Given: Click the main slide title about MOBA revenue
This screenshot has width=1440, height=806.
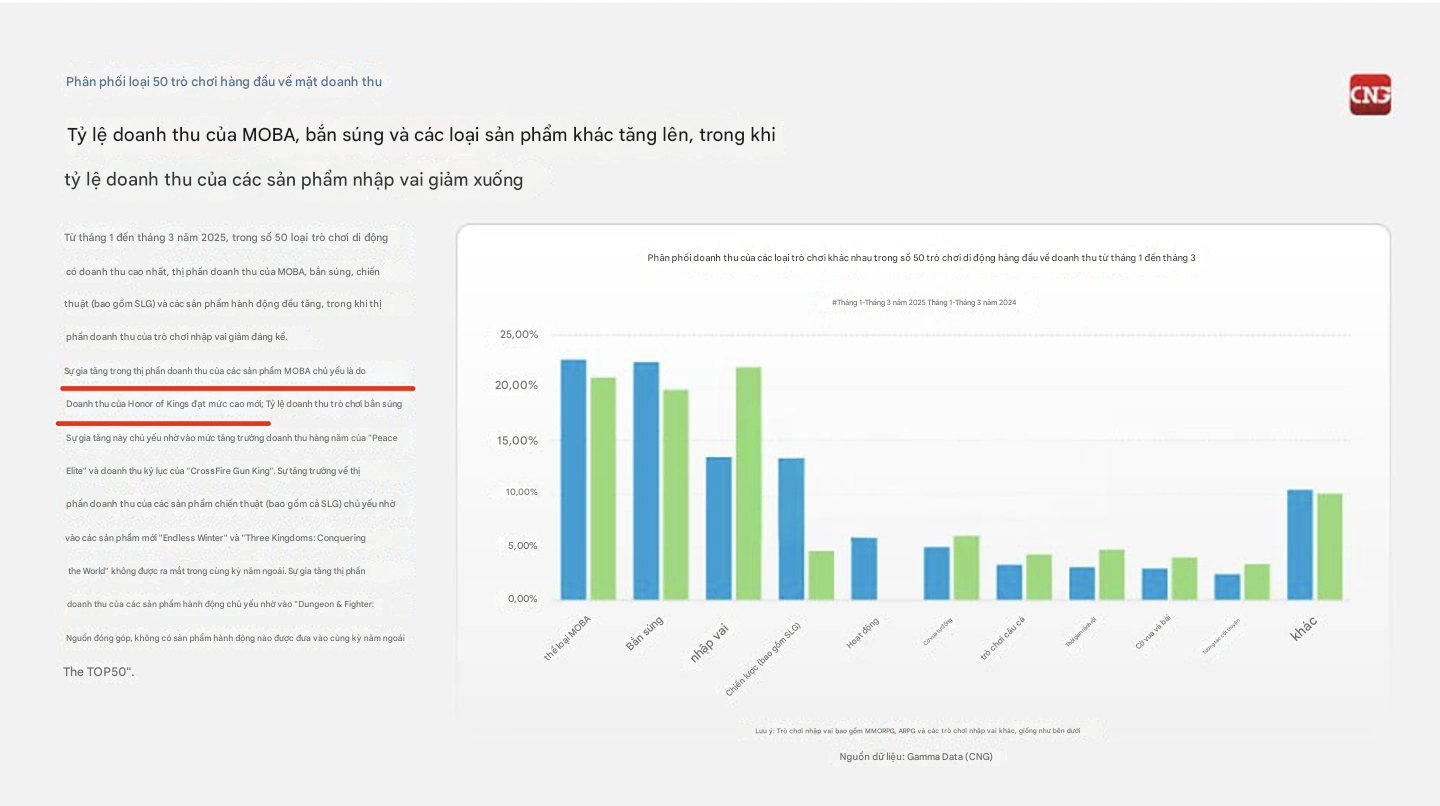Looking at the screenshot, I should click(421, 135).
